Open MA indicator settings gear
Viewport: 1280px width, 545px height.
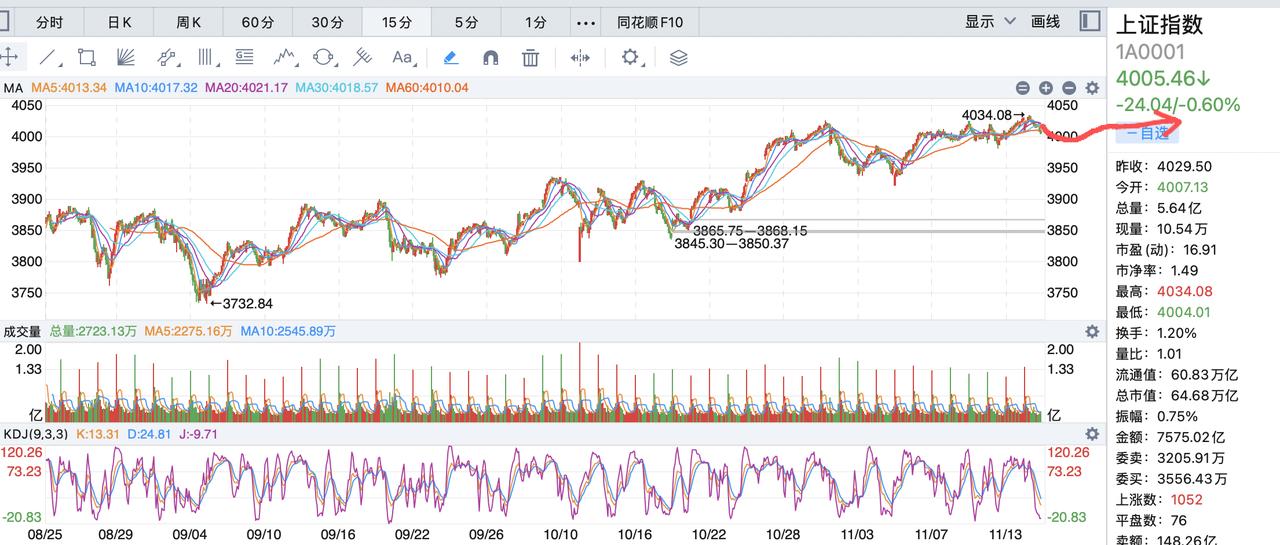click(x=1092, y=88)
